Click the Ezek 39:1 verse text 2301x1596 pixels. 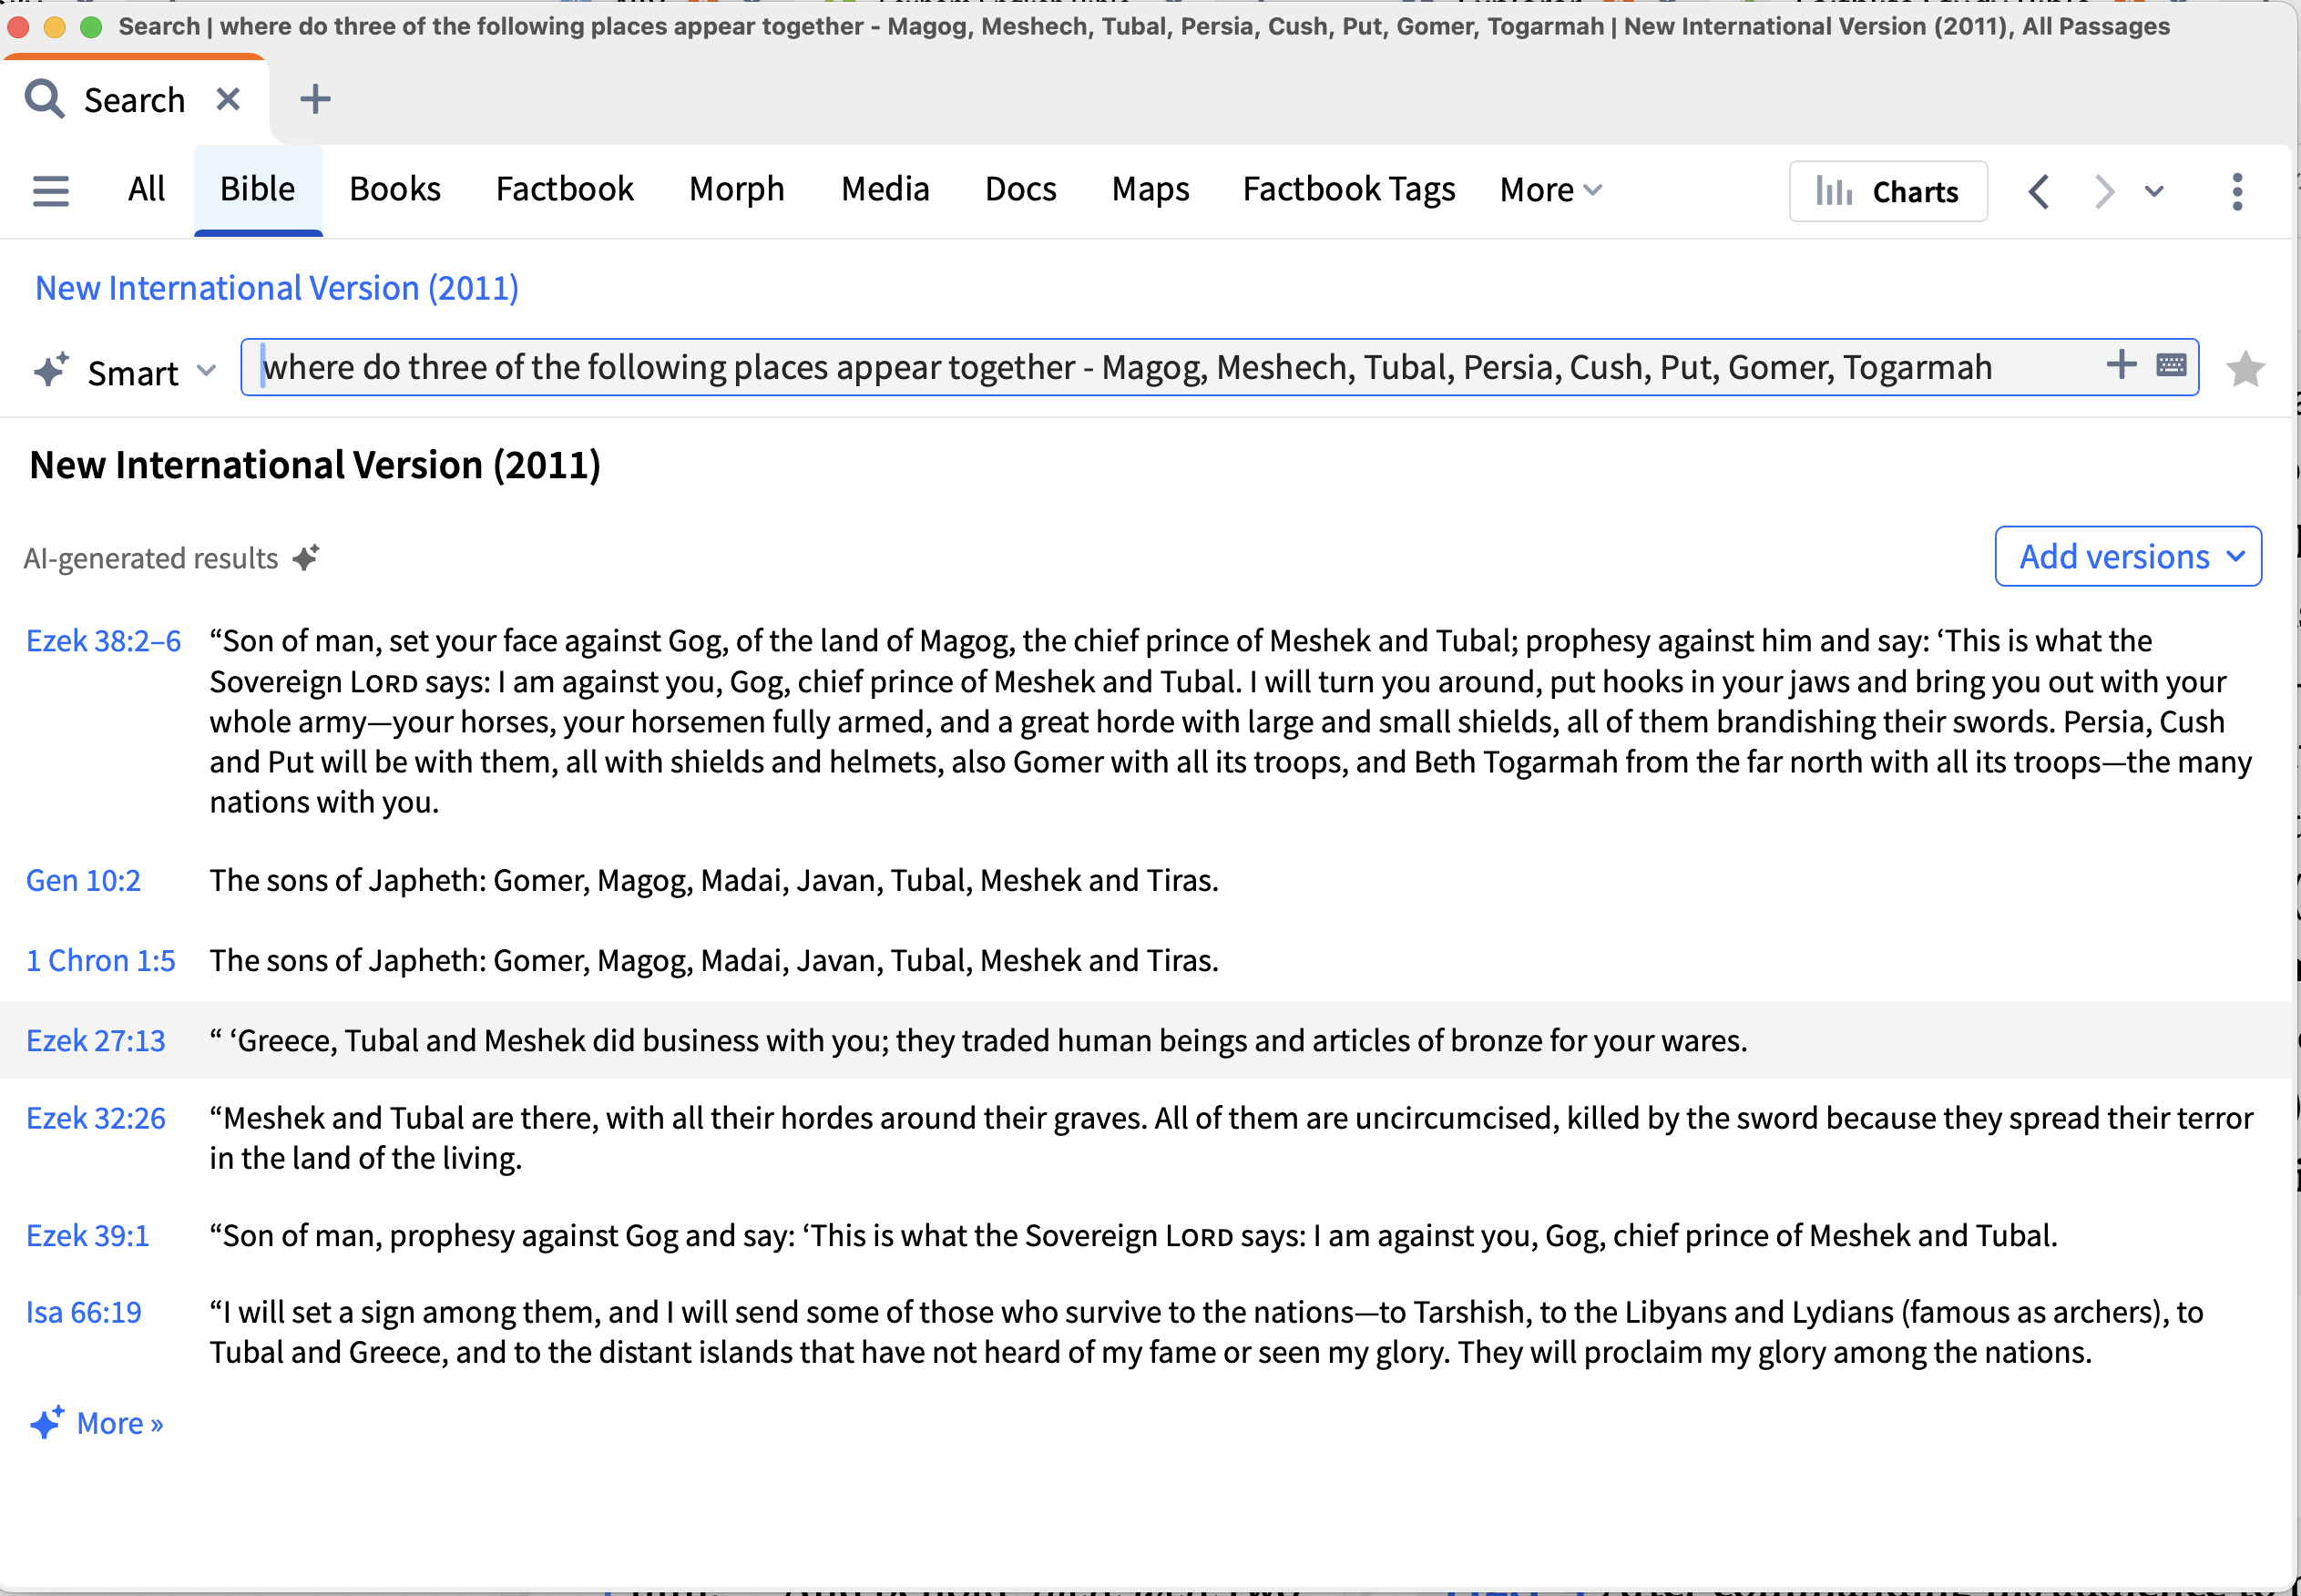point(1134,1235)
